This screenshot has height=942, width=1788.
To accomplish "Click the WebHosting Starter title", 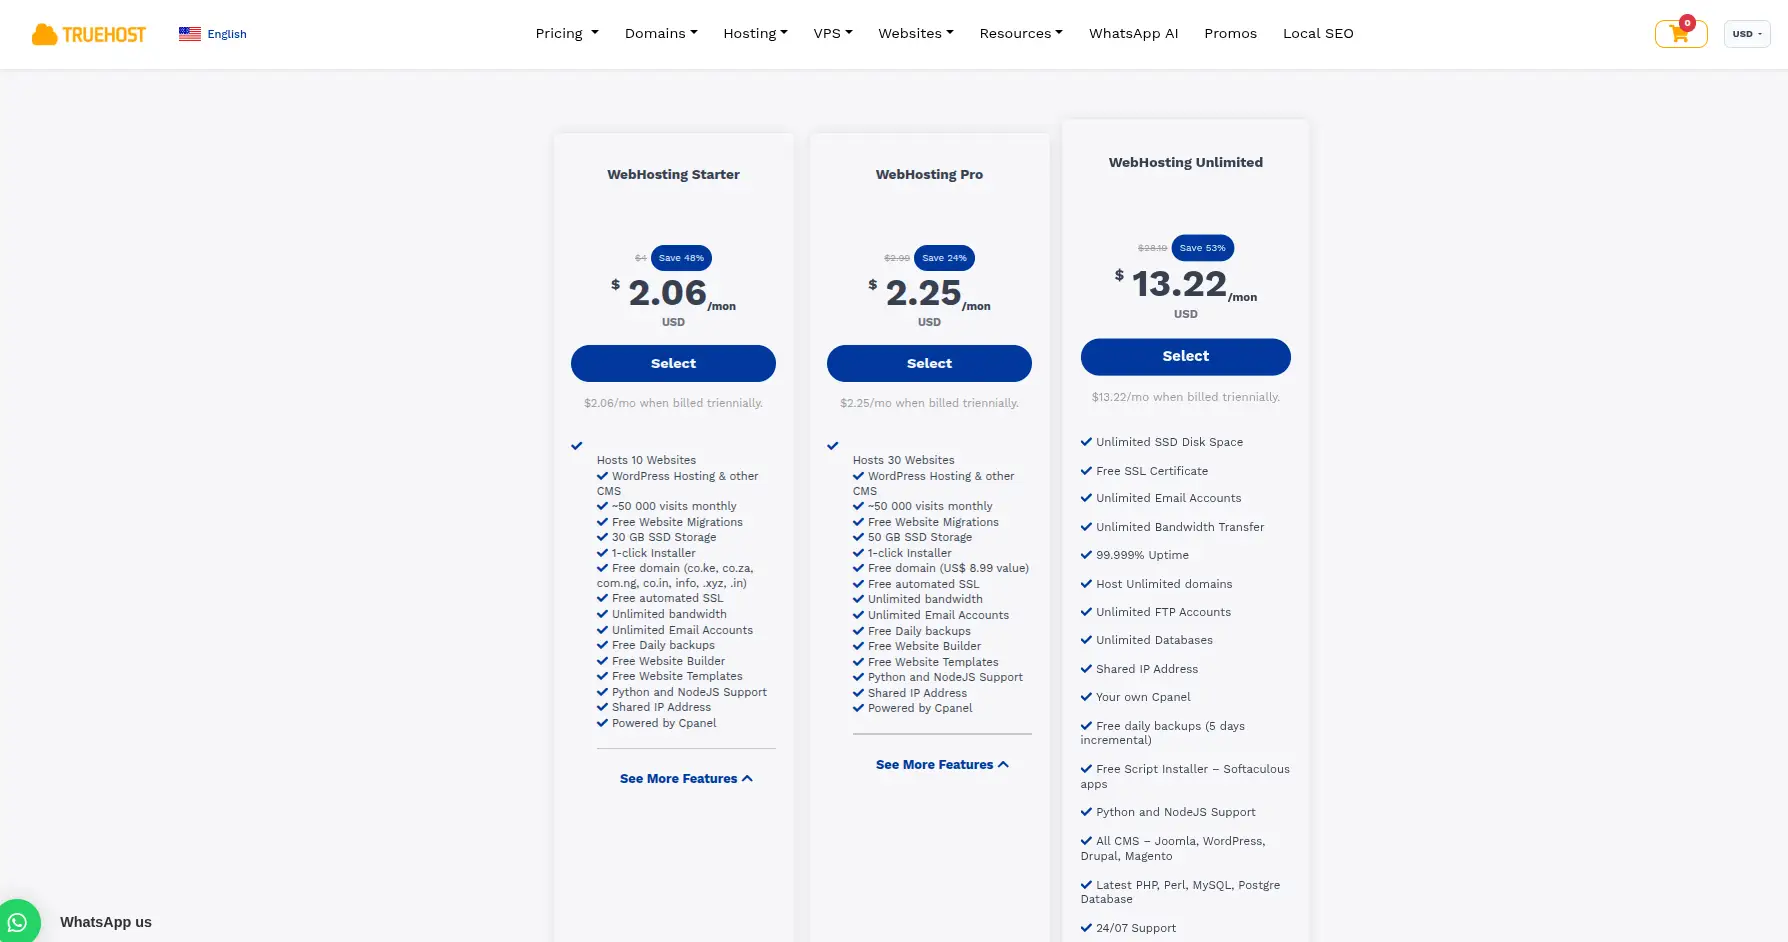I will (673, 174).
